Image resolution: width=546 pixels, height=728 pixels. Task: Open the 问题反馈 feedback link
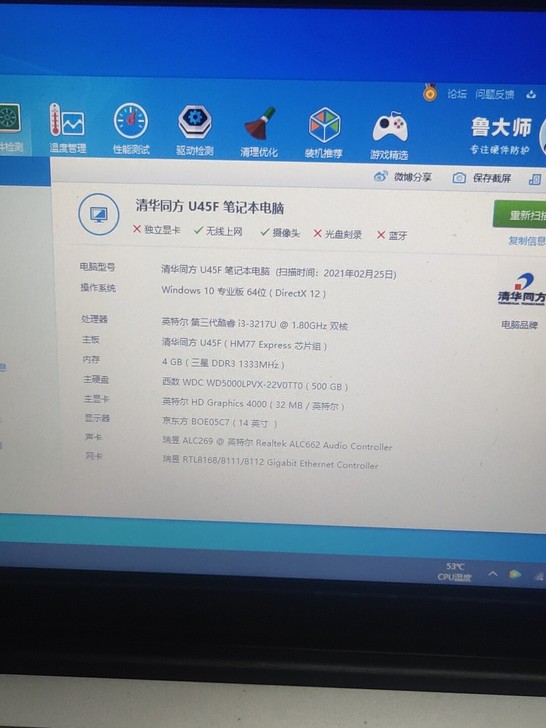pyautogui.click(x=494, y=94)
